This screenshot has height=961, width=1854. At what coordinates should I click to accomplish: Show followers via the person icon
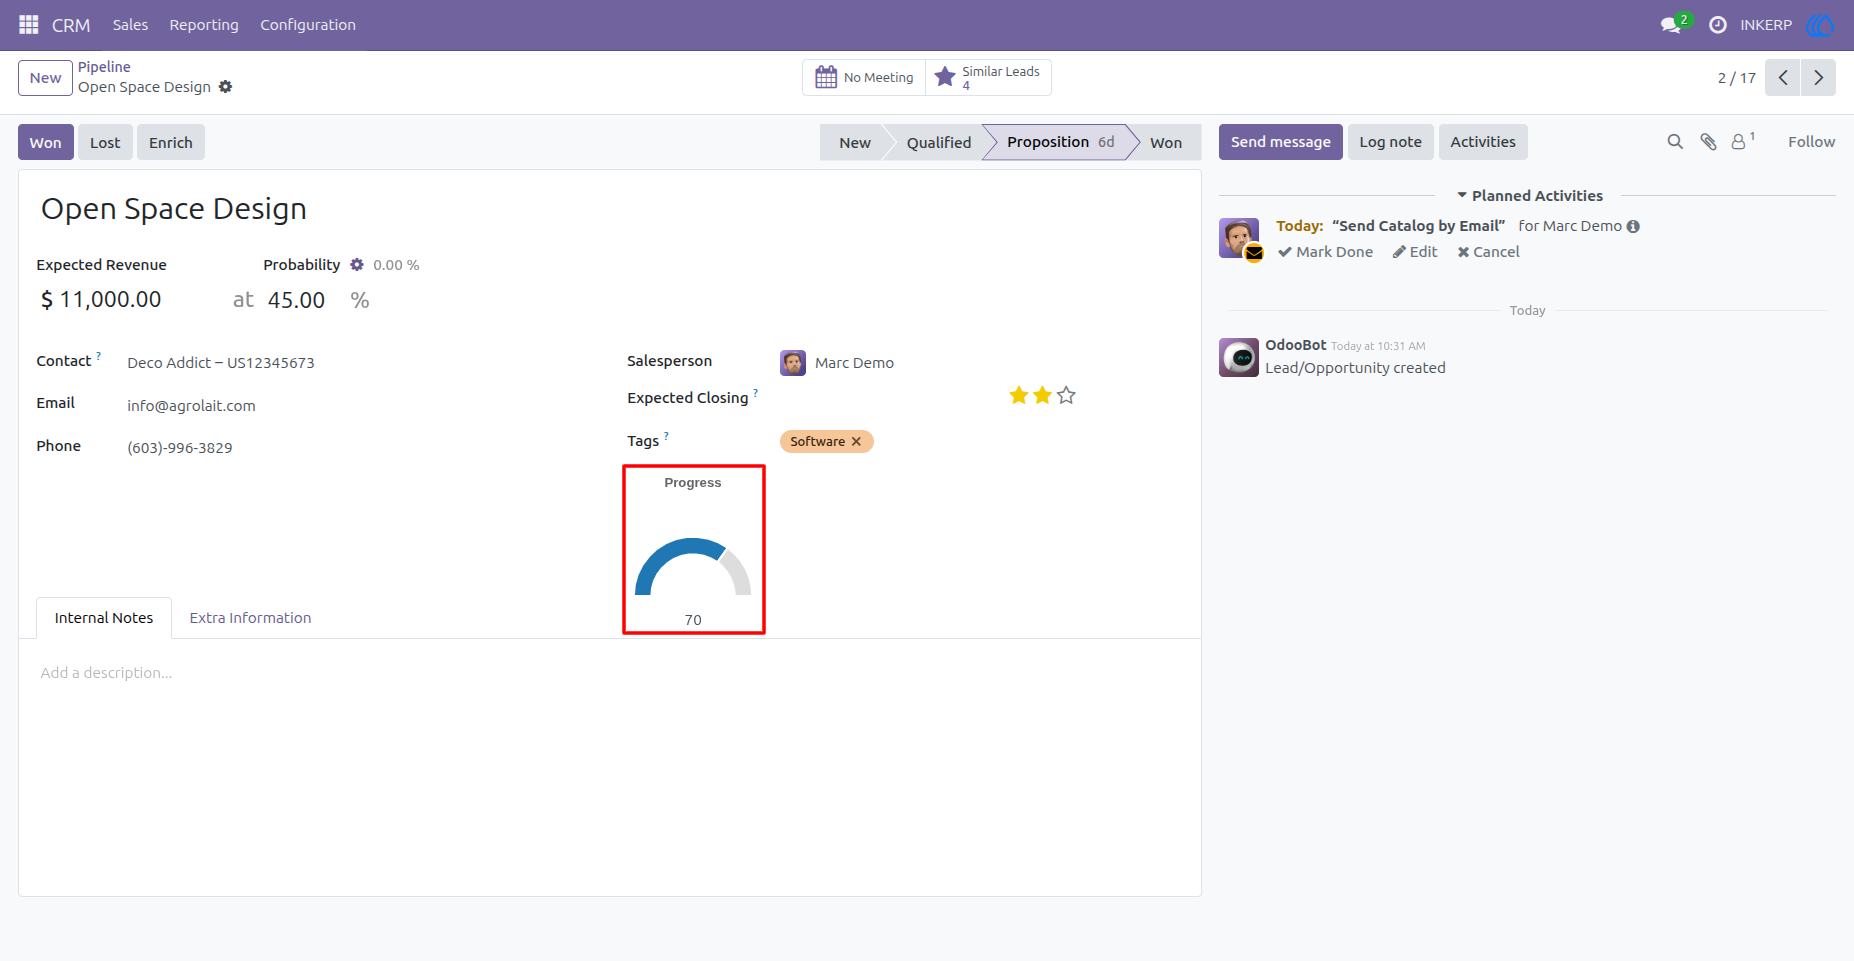[1741, 142]
